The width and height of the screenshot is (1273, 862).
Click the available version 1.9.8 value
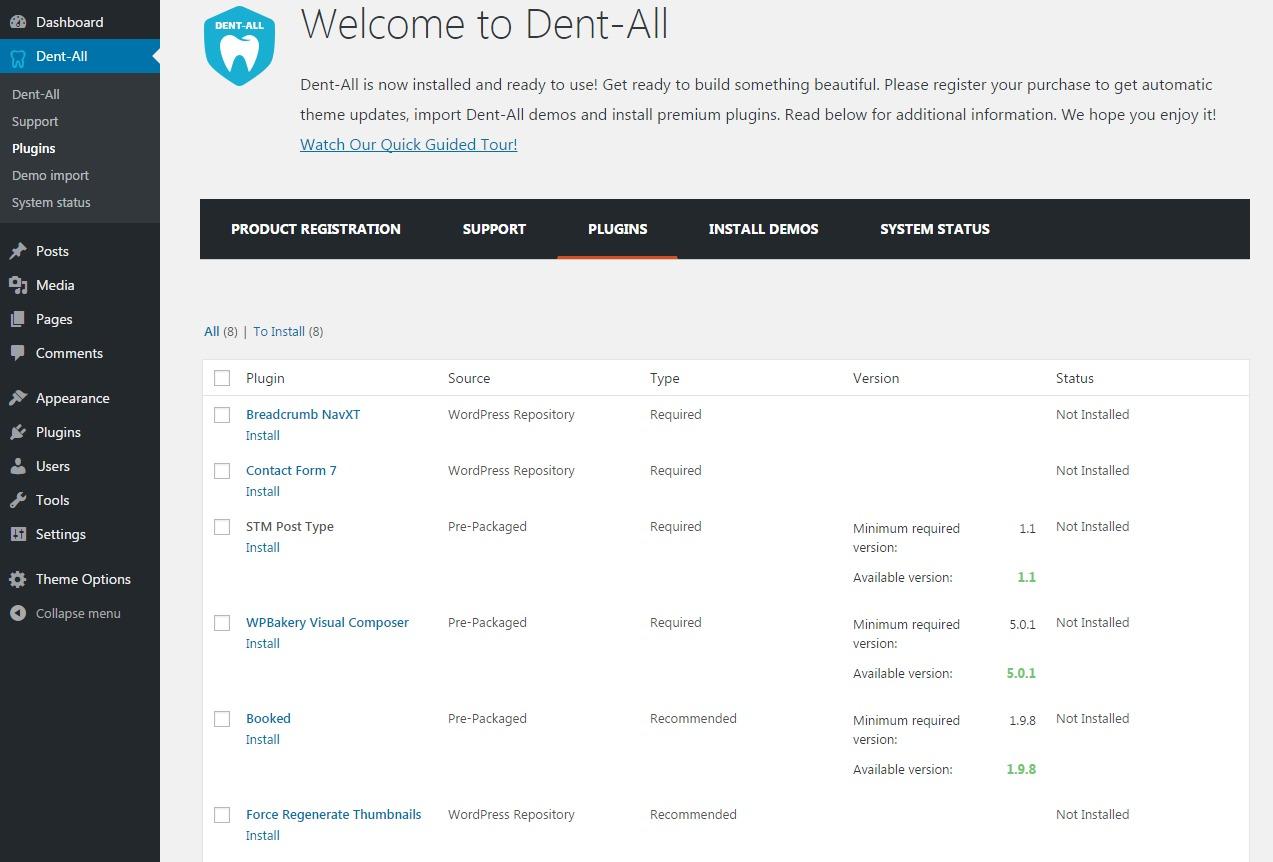[1021, 769]
